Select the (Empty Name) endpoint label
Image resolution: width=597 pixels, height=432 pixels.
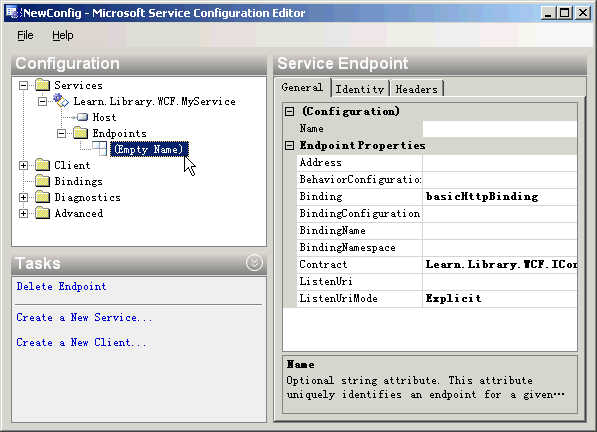(x=149, y=149)
